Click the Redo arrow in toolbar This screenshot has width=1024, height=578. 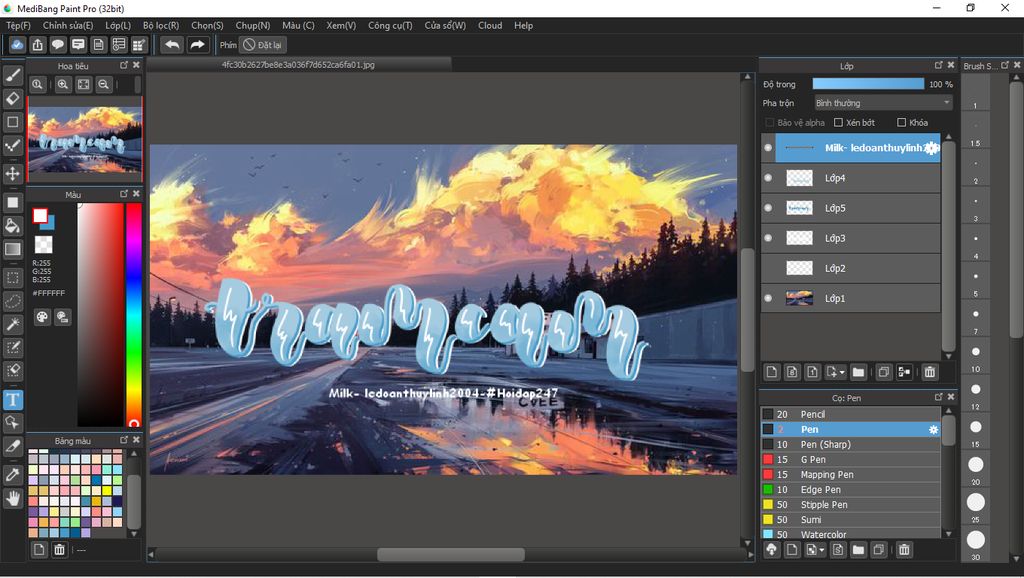pos(197,45)
